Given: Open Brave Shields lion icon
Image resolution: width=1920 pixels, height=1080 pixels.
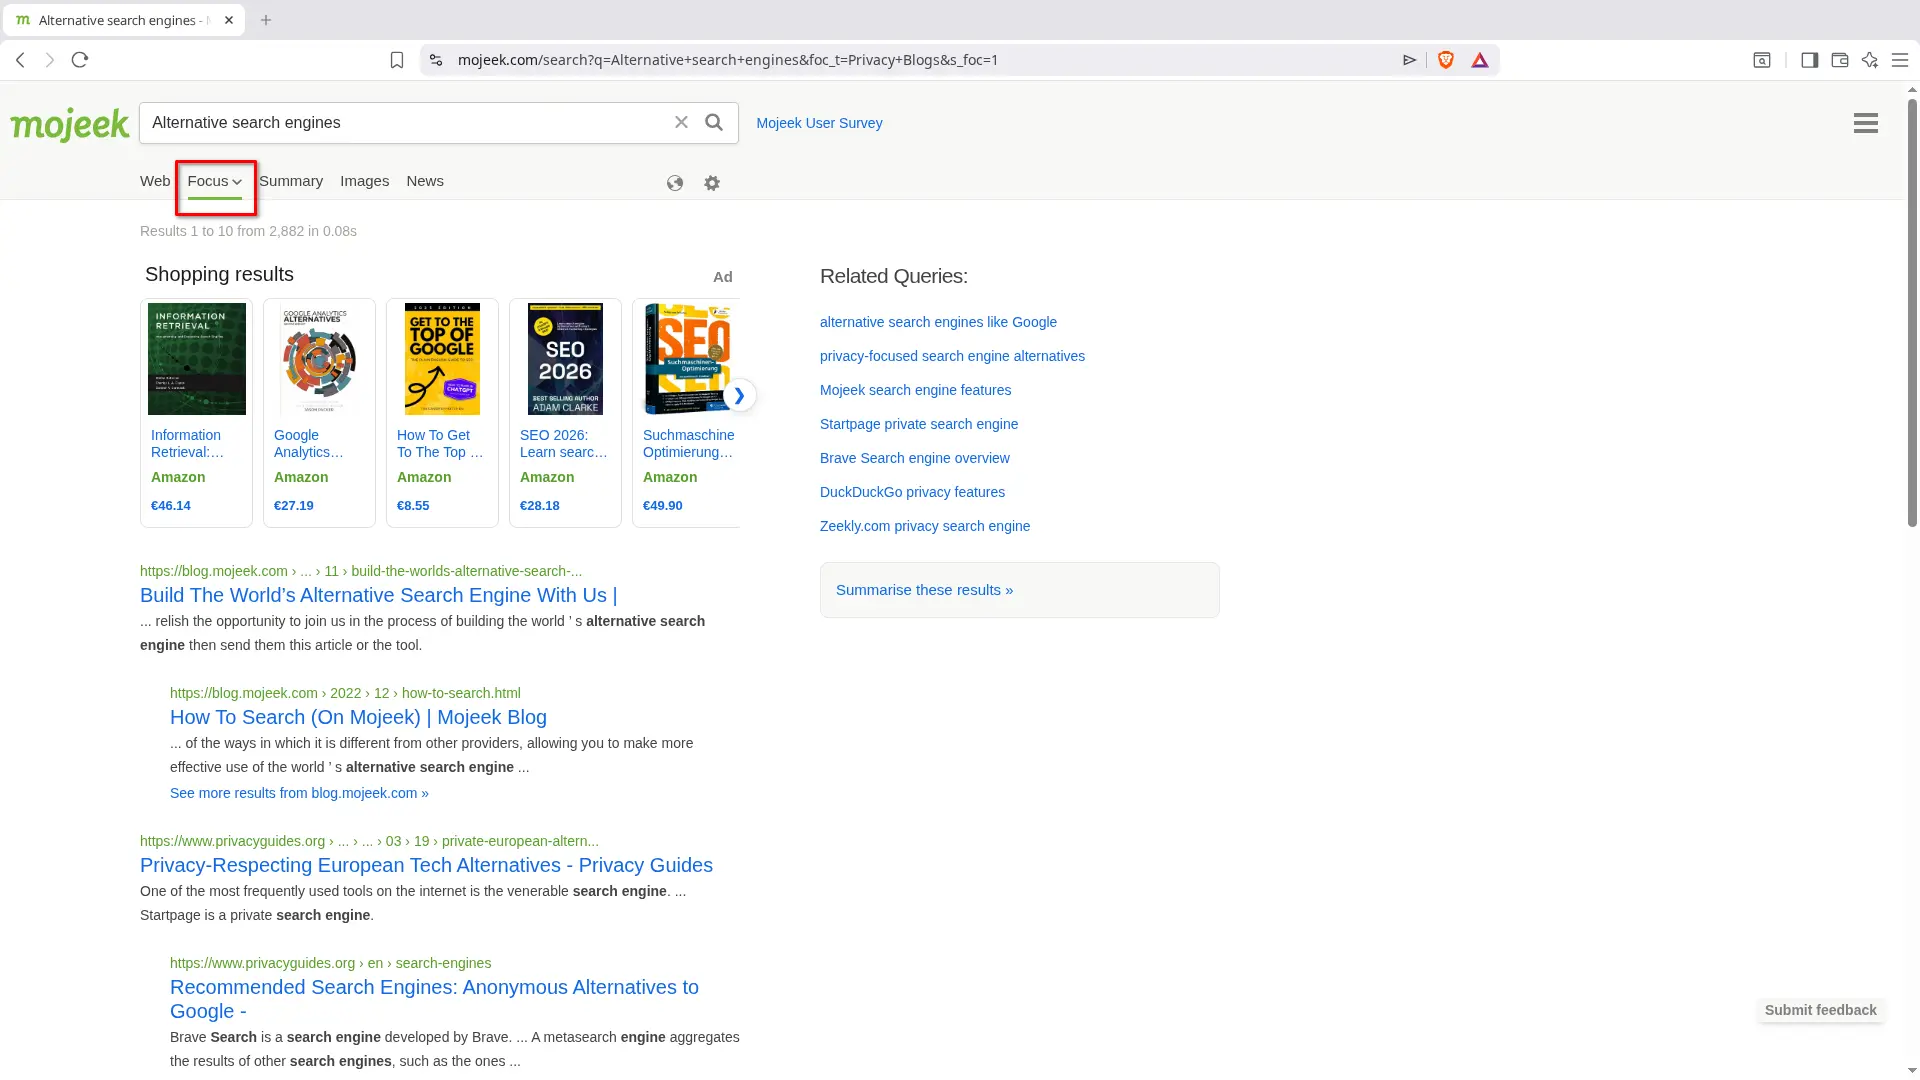Looking at the screenshot, I should 1446,60.
